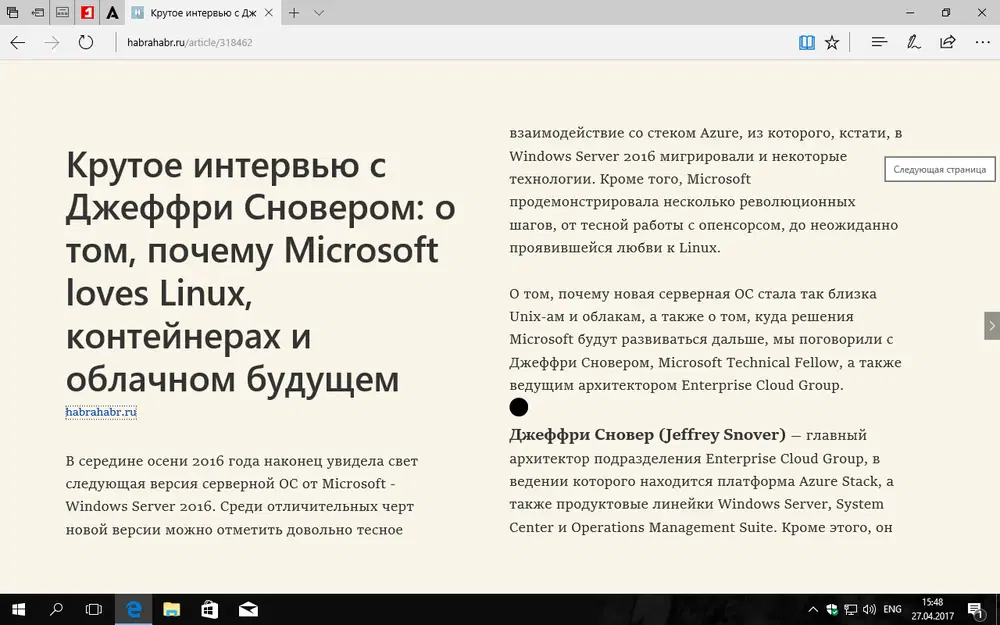Screen dimensions: 1000x625
Task: Refresh the current page
Action: (x=85, y=42)
